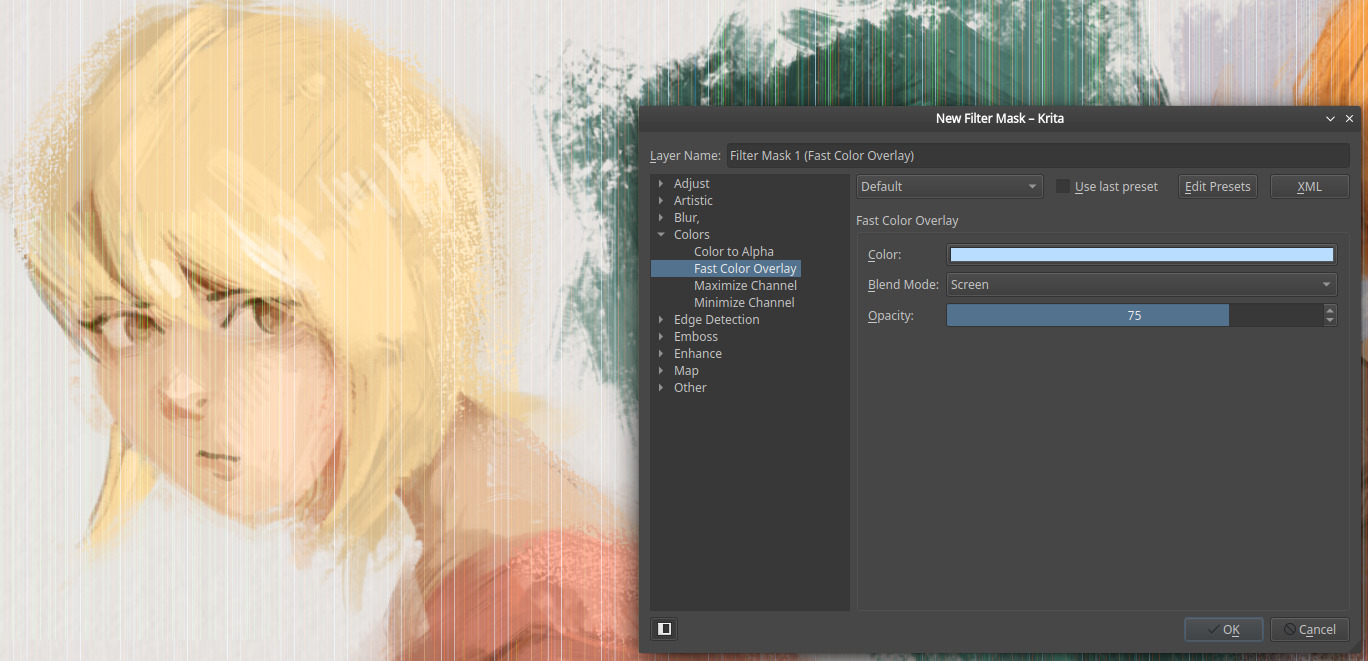
Task: Close the New Filter Mask dialog
Action: coord(1349,118)
